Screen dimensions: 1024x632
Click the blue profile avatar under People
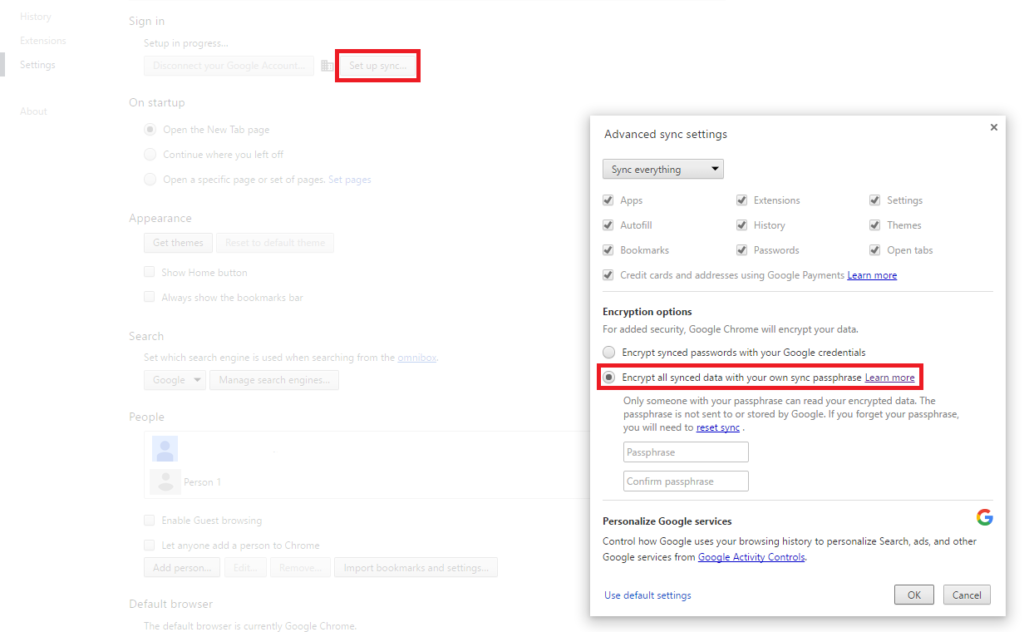tap(165, 449)
